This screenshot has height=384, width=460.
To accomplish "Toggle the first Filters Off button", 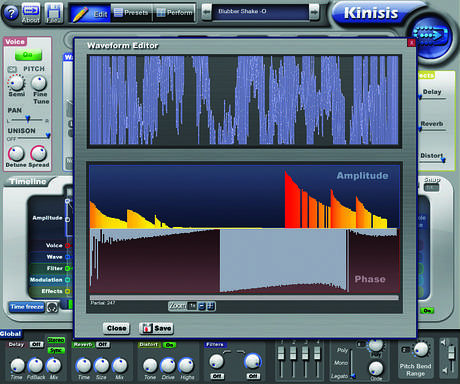I will [x=217, y=376].
